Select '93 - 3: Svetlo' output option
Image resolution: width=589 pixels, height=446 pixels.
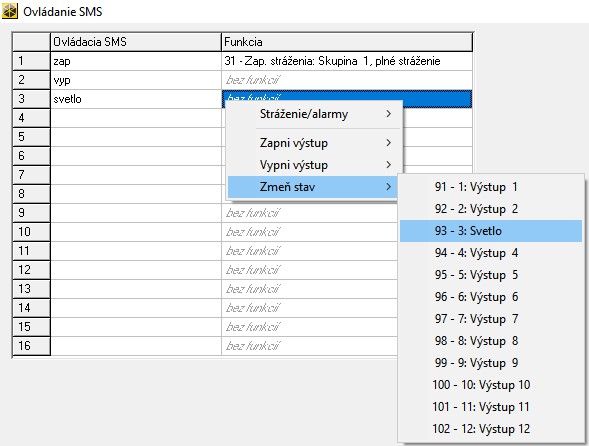click(491, 231)
